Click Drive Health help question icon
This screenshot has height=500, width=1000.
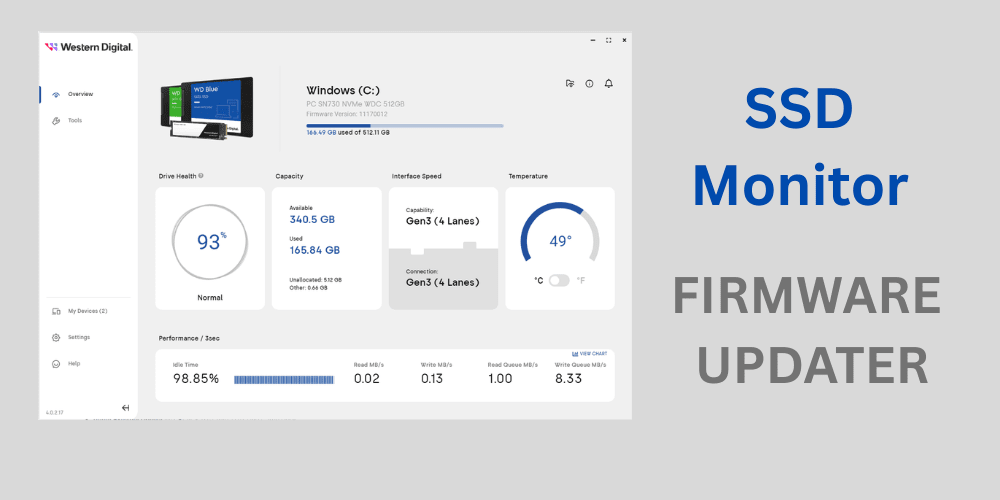click(x=201, y=176)
